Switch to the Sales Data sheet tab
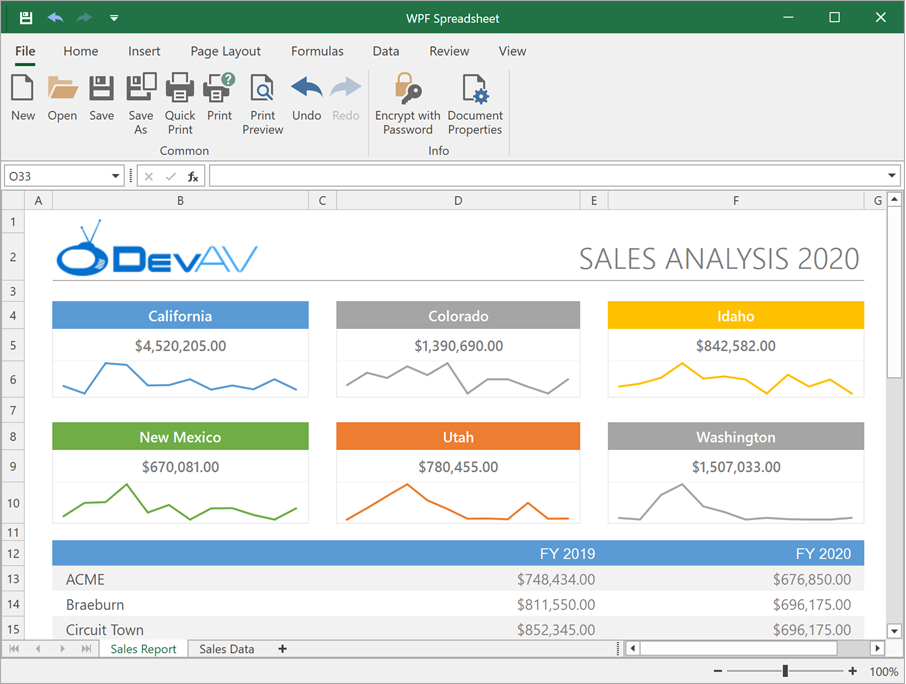The height and width of the screenshot is (684, 906). coord(226,648)
